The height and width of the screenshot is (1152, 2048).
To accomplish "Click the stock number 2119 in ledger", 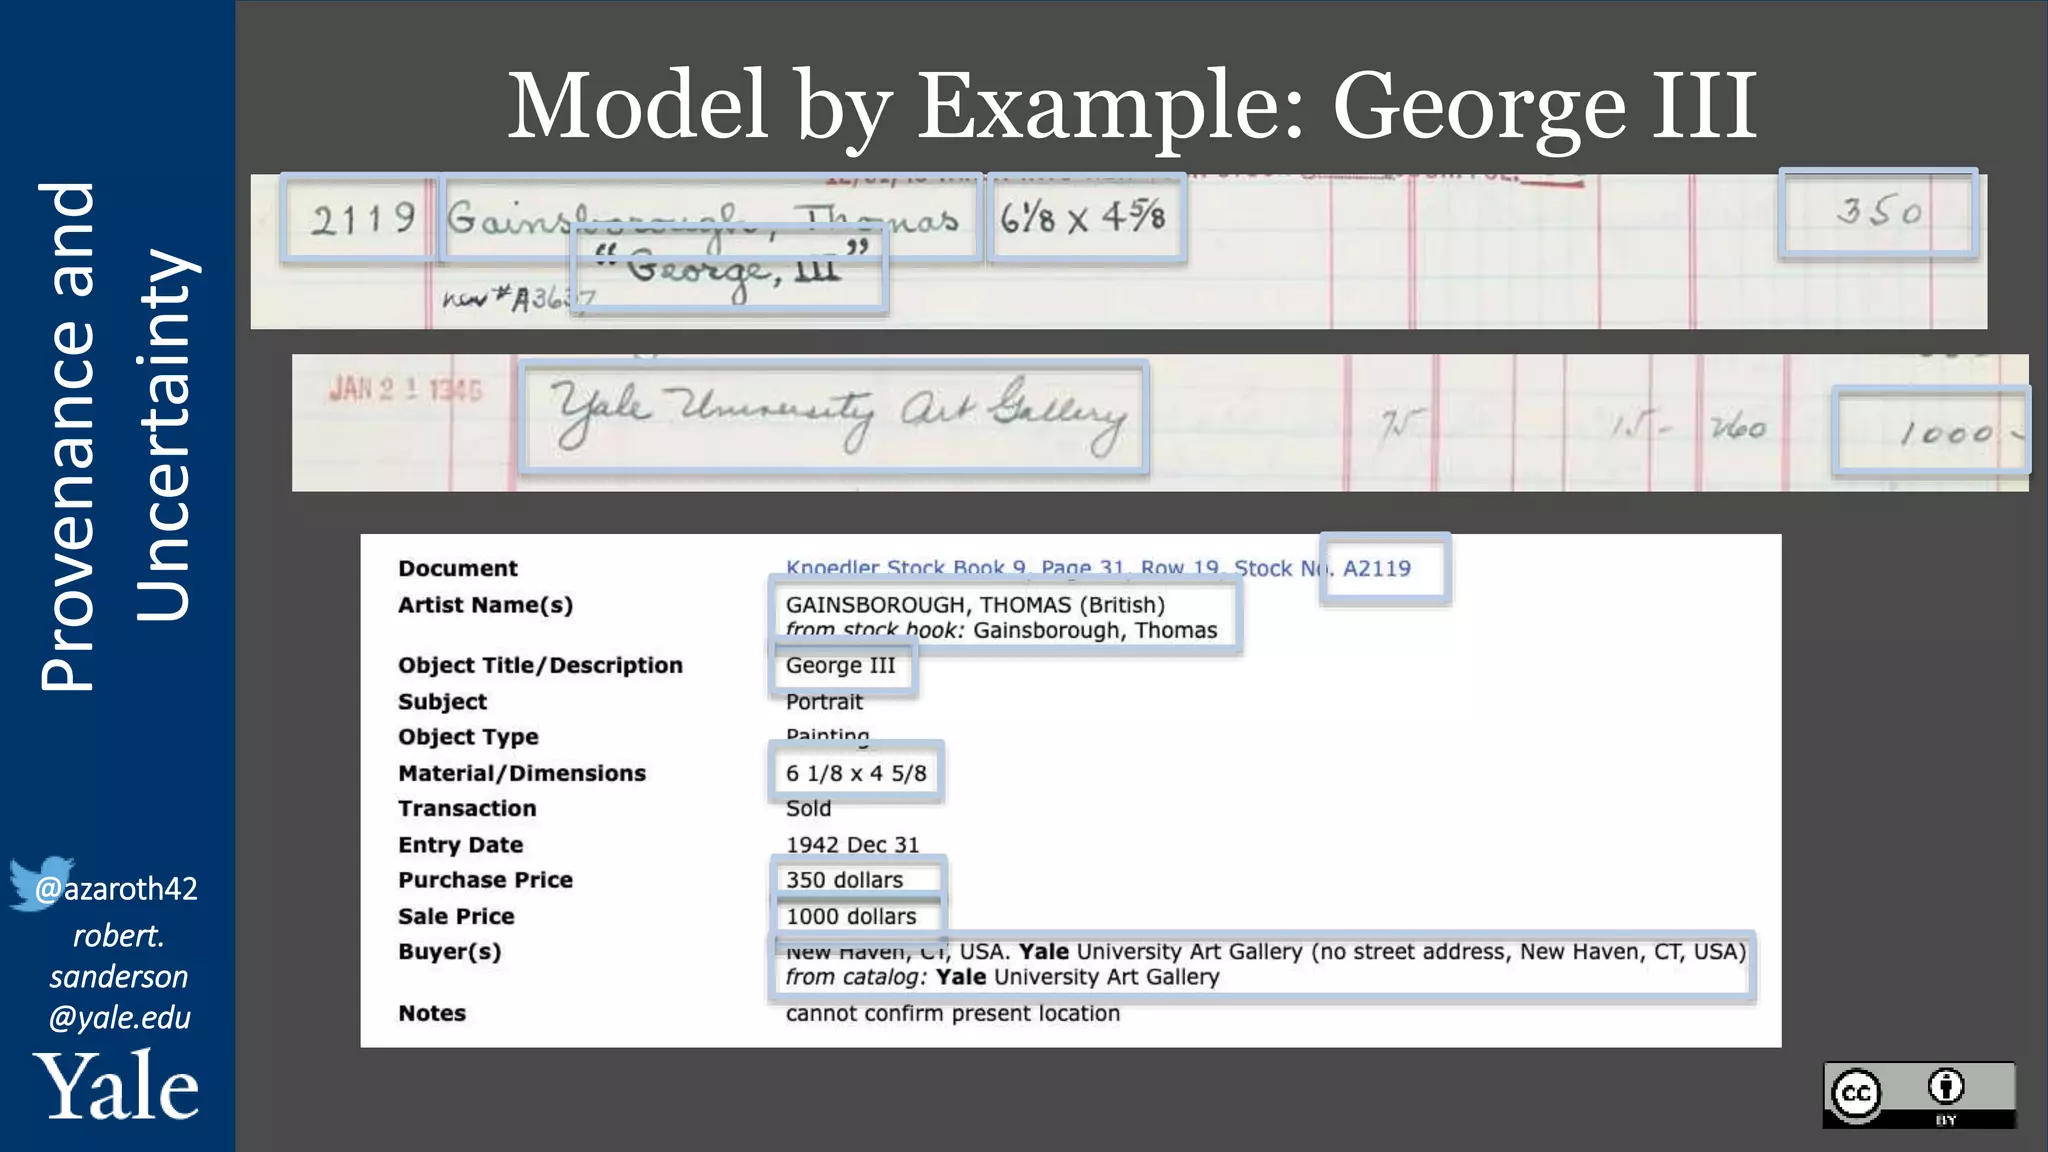I will click(362, 218).
